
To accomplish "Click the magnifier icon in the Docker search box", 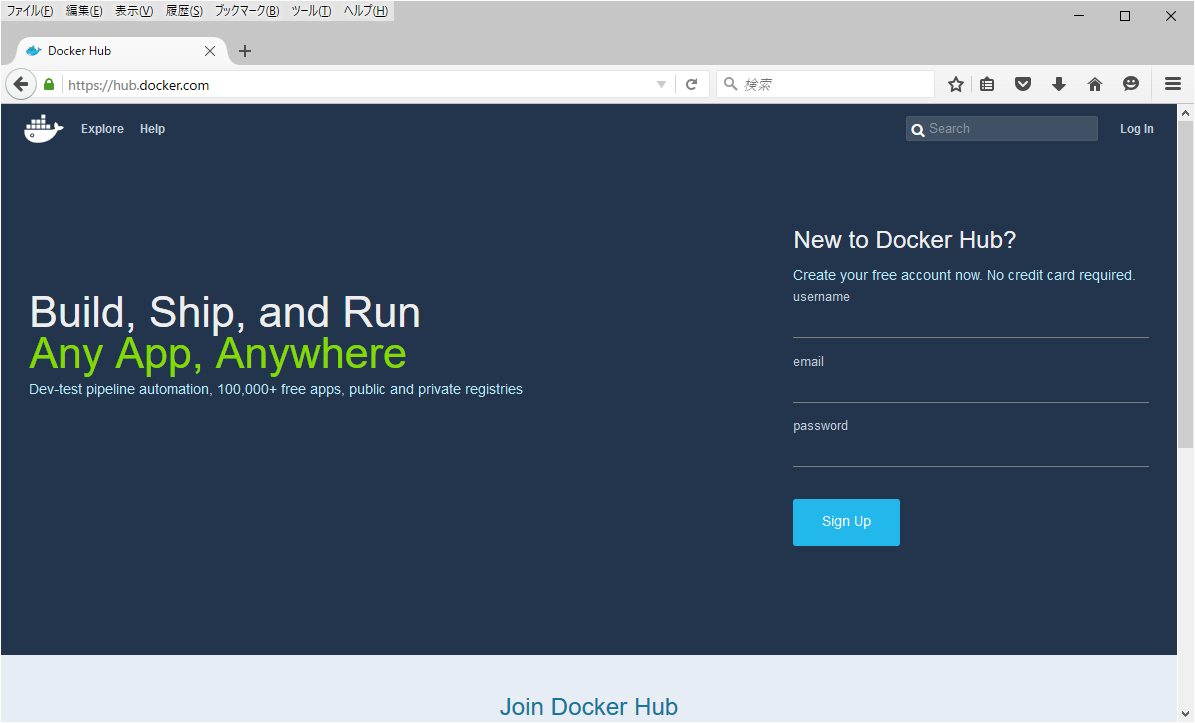I will pyautogui.click(x=918, y=130).
